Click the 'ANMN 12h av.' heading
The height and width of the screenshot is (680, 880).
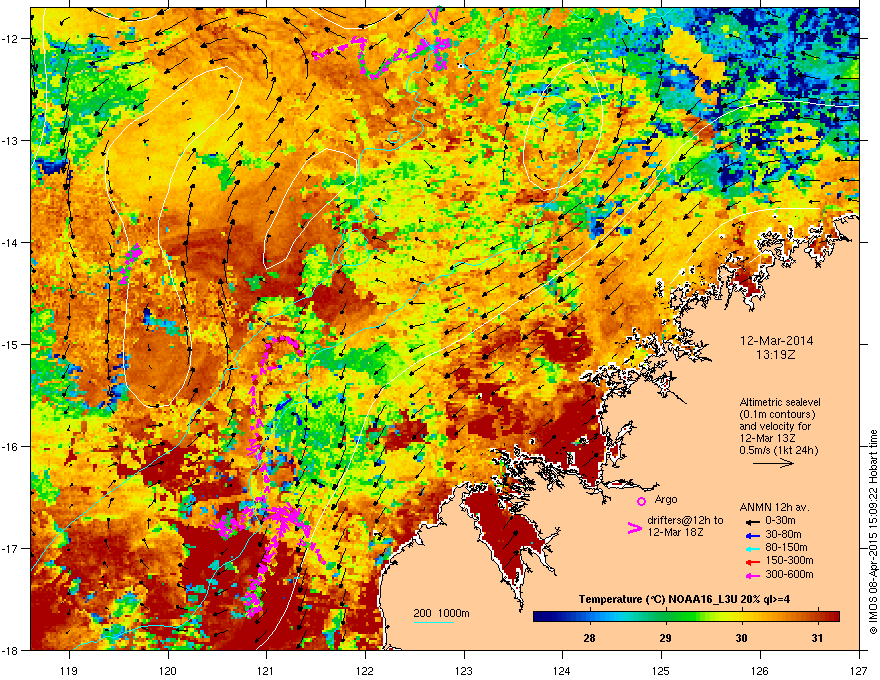point(774,507)
